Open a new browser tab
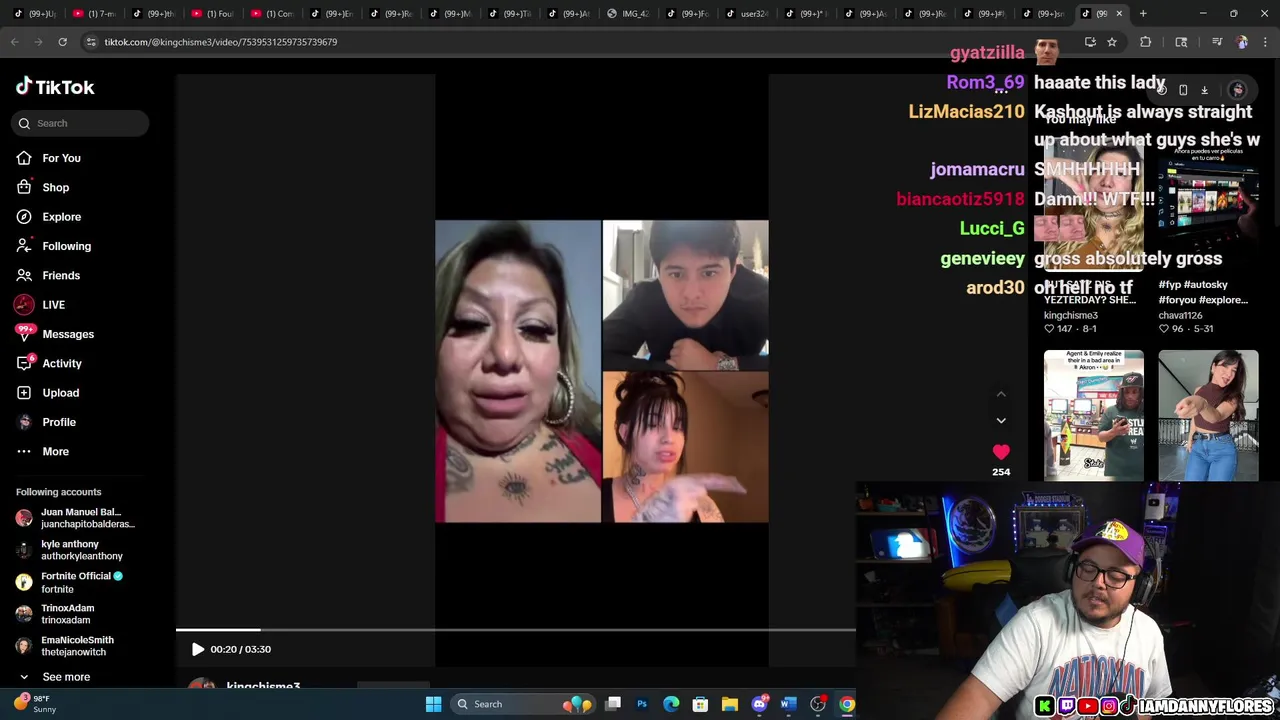The width and height of the screenshot is (1280, 720). point(1143,13)
